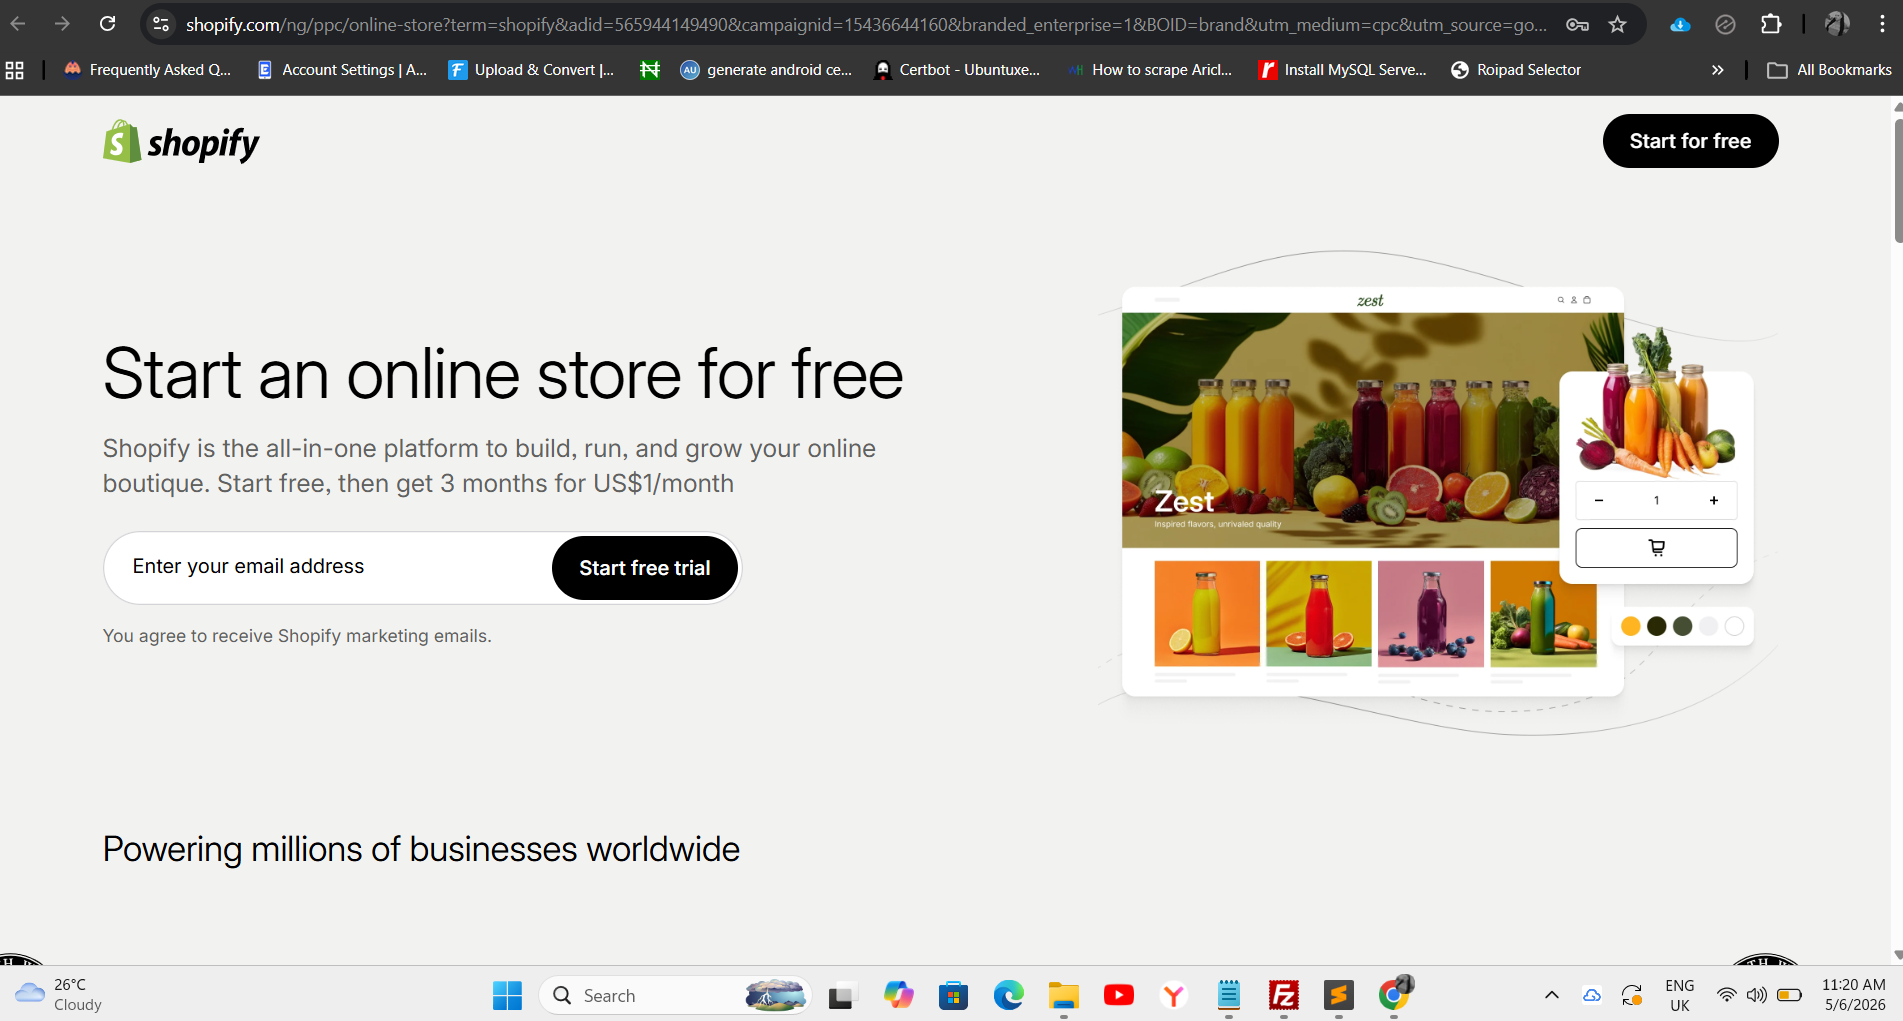This screenshot has height=1021, width=1903.
Task: Open Yandex browser from taskbar
Action: pos(1173,995)
